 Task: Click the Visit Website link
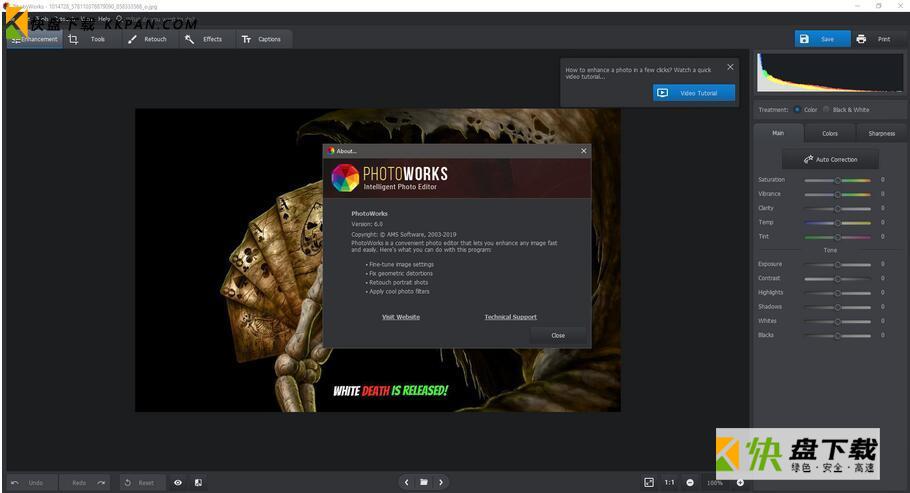click(400, 317)
